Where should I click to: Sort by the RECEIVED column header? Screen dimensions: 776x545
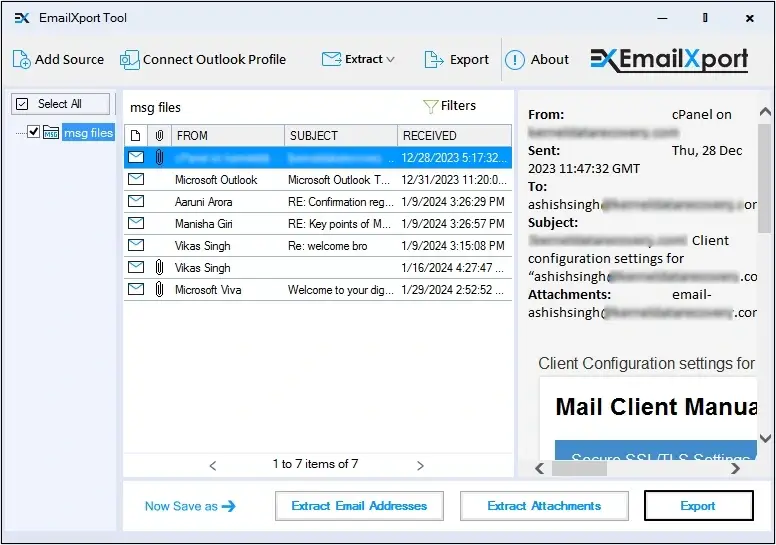tap(454, 136)
